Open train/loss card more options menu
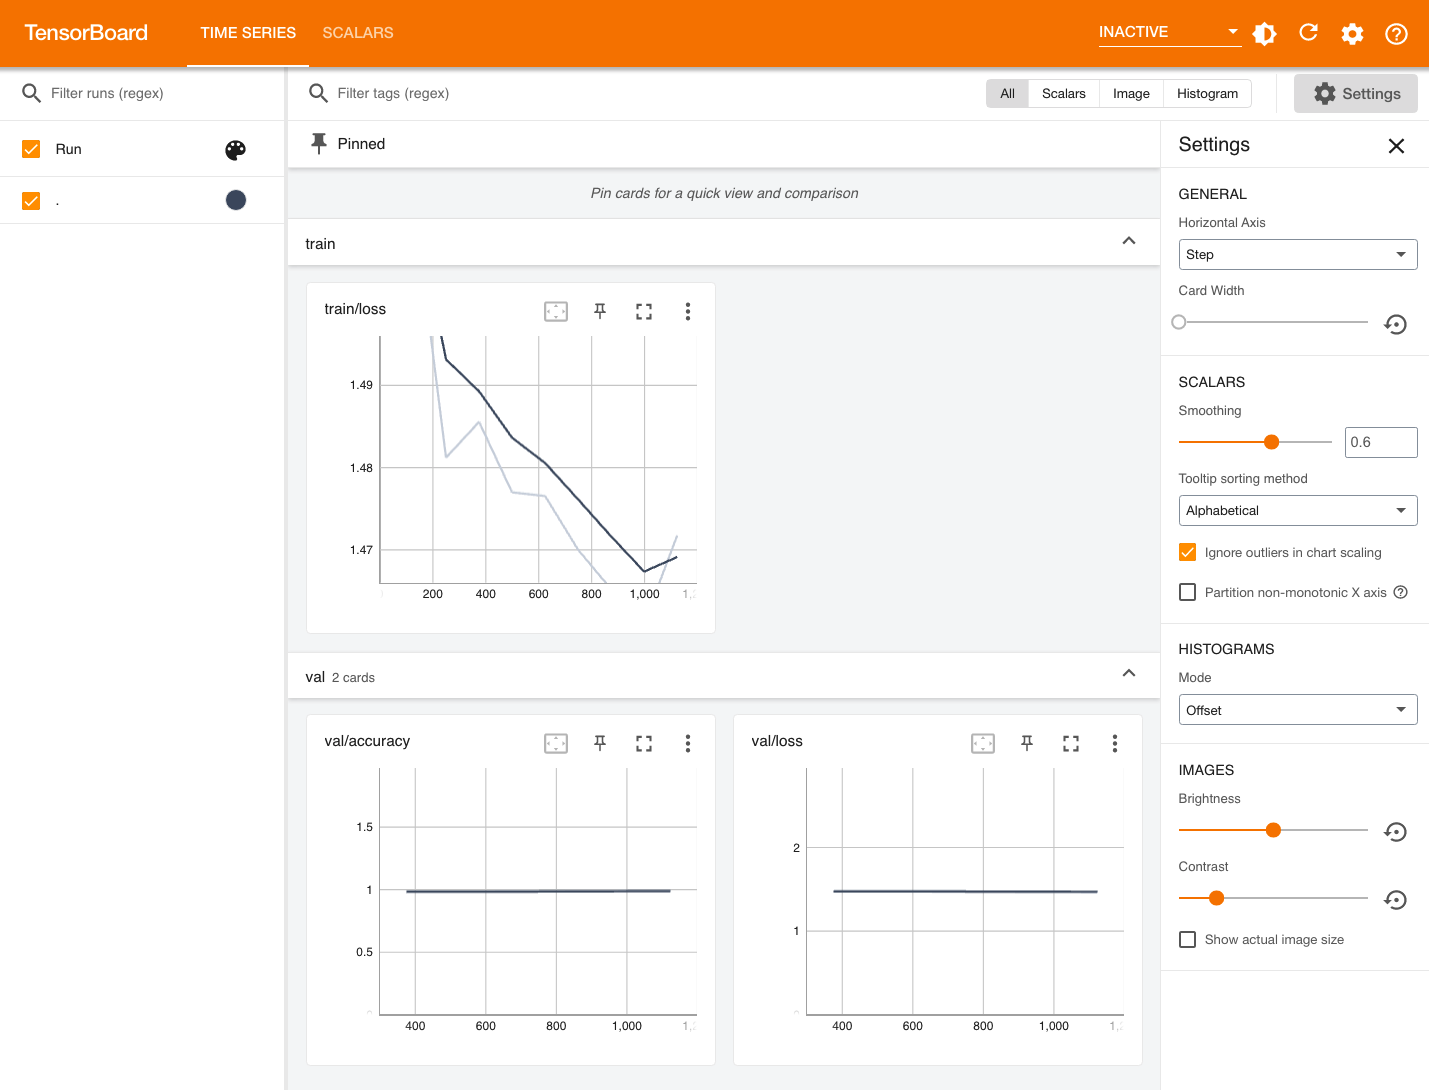Image resolution: width=1429 pixels, height=1090 pixels. click(688, 311)
